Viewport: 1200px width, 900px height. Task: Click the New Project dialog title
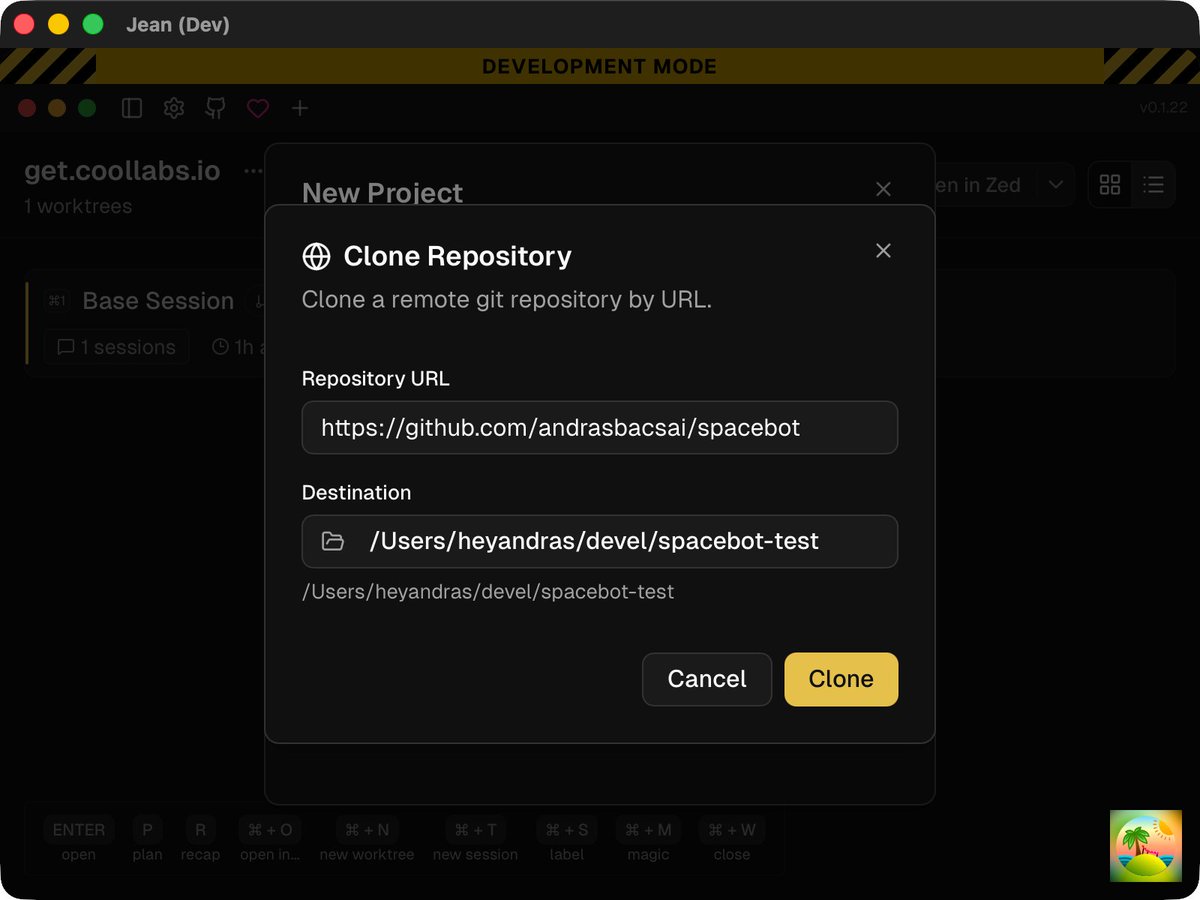(x=383, y=192)
